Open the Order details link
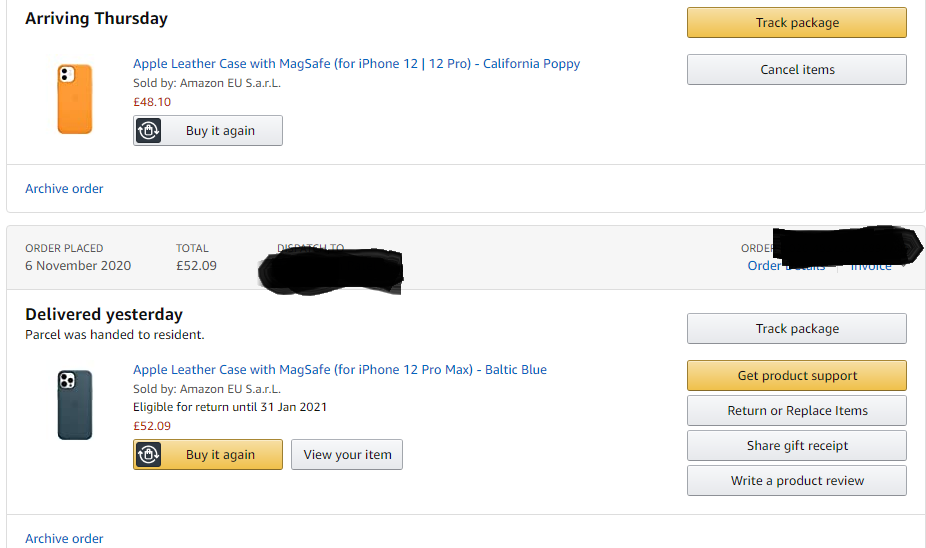 tap(786, 266)
